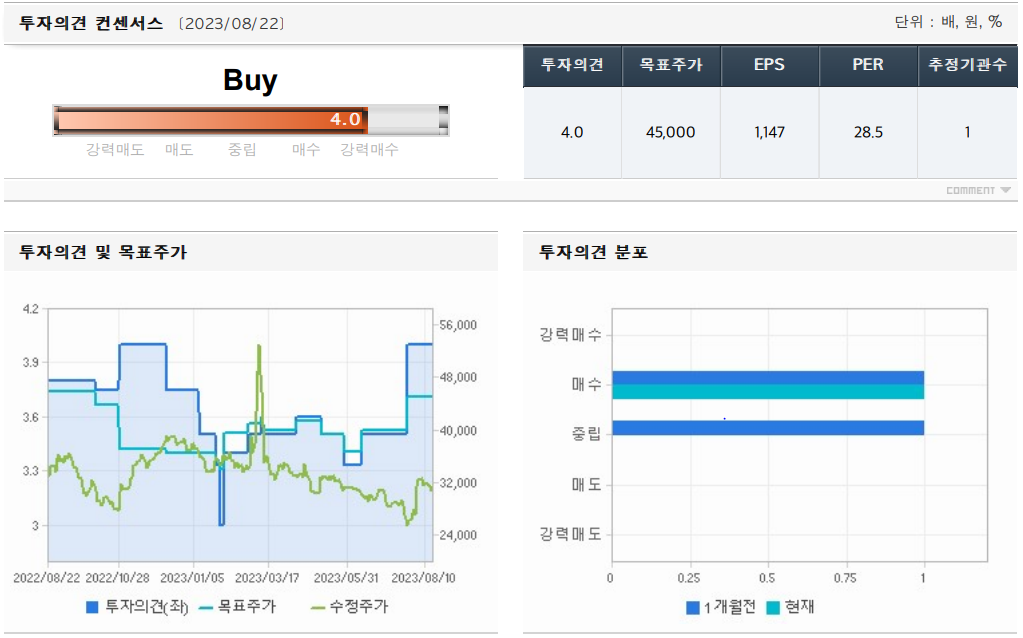
Task: Click the 투자의견 column header
Action: [x=572, y=65]
